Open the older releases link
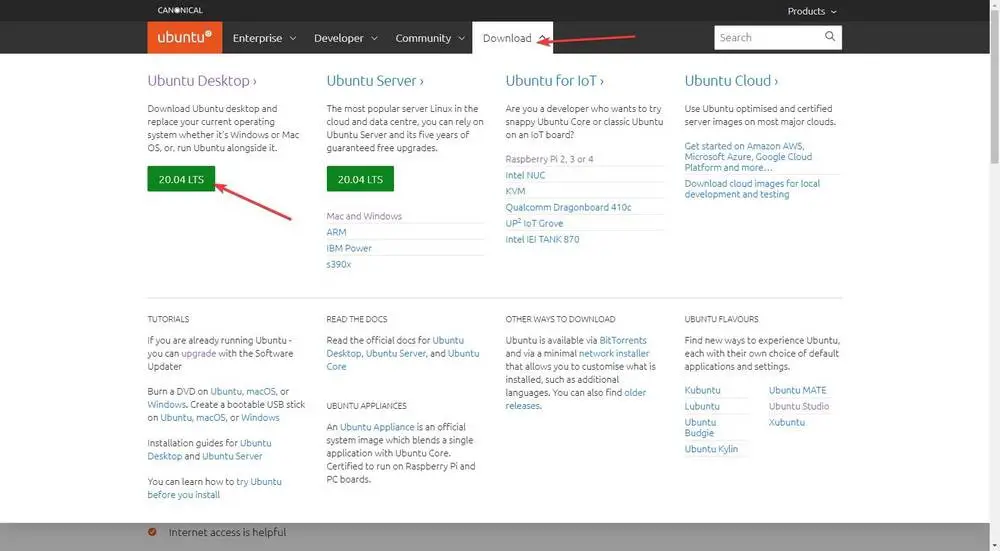The width and height of the screenshot is (1000, 551). [576, 399]
